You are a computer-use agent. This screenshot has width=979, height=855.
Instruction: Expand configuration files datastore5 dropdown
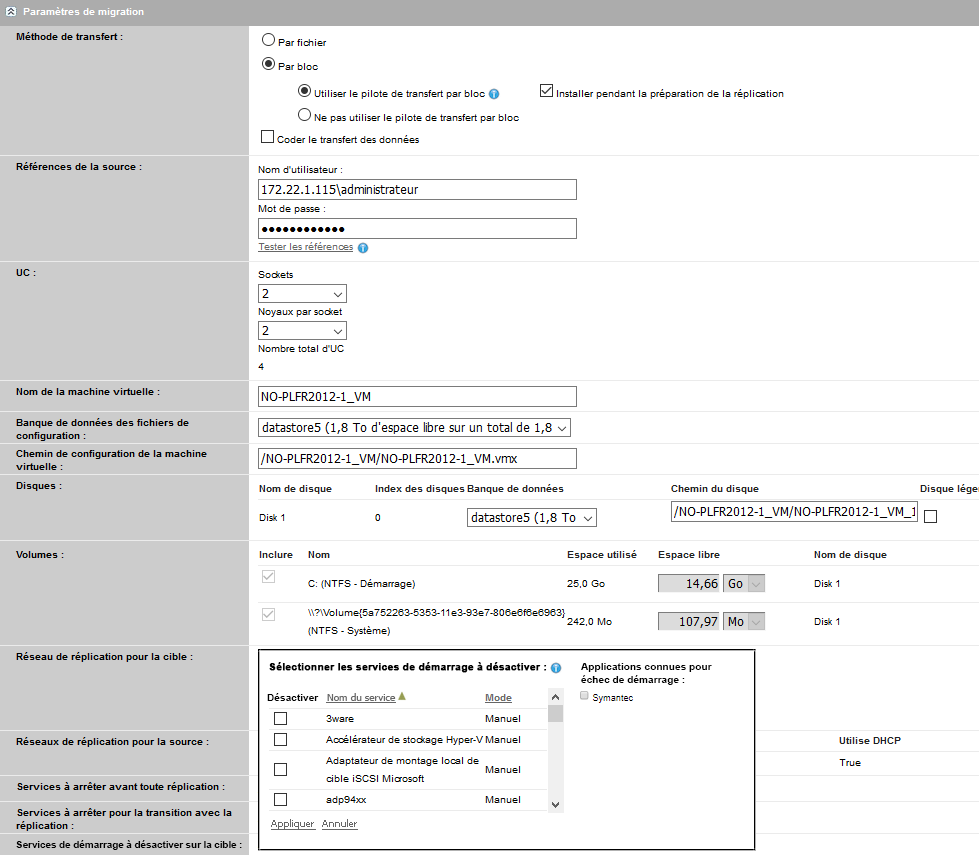coord(414,428)
